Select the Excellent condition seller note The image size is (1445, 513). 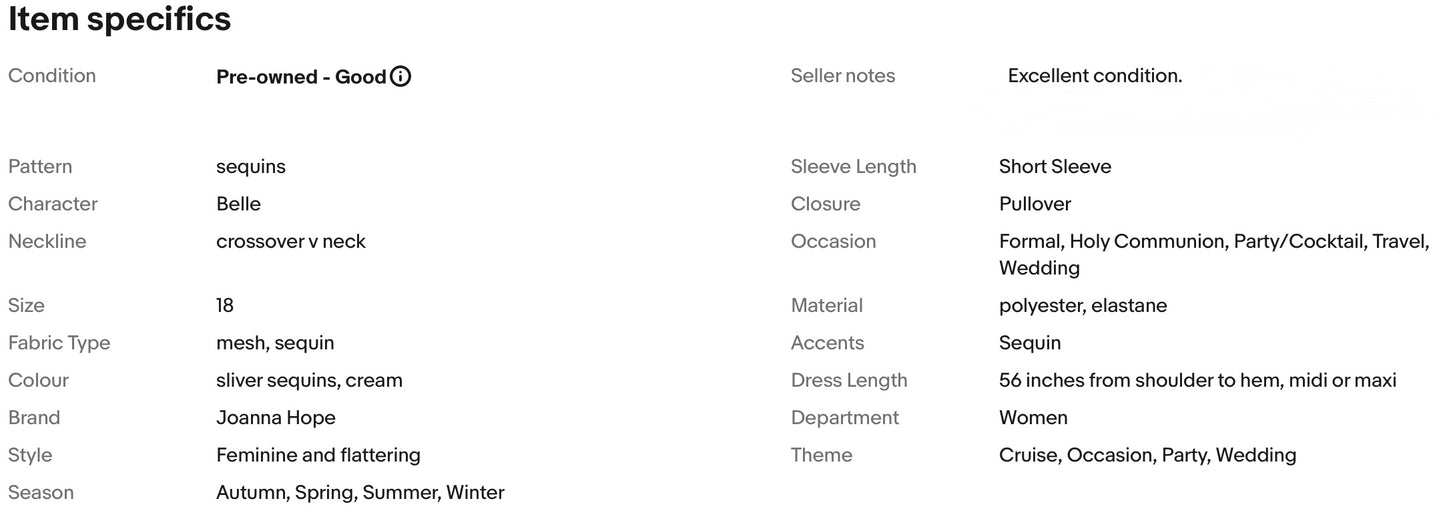coord(1095,76)
